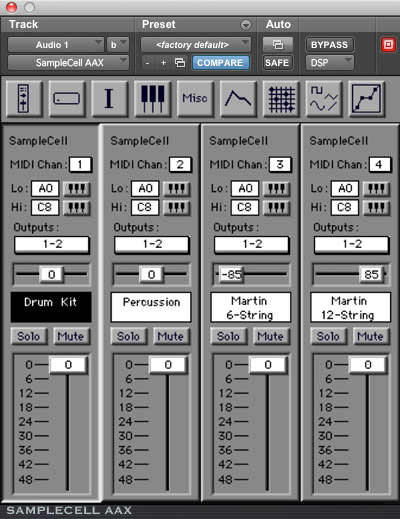
Task: Click pan slider handle of Martin 6-String
Action: 231,274
